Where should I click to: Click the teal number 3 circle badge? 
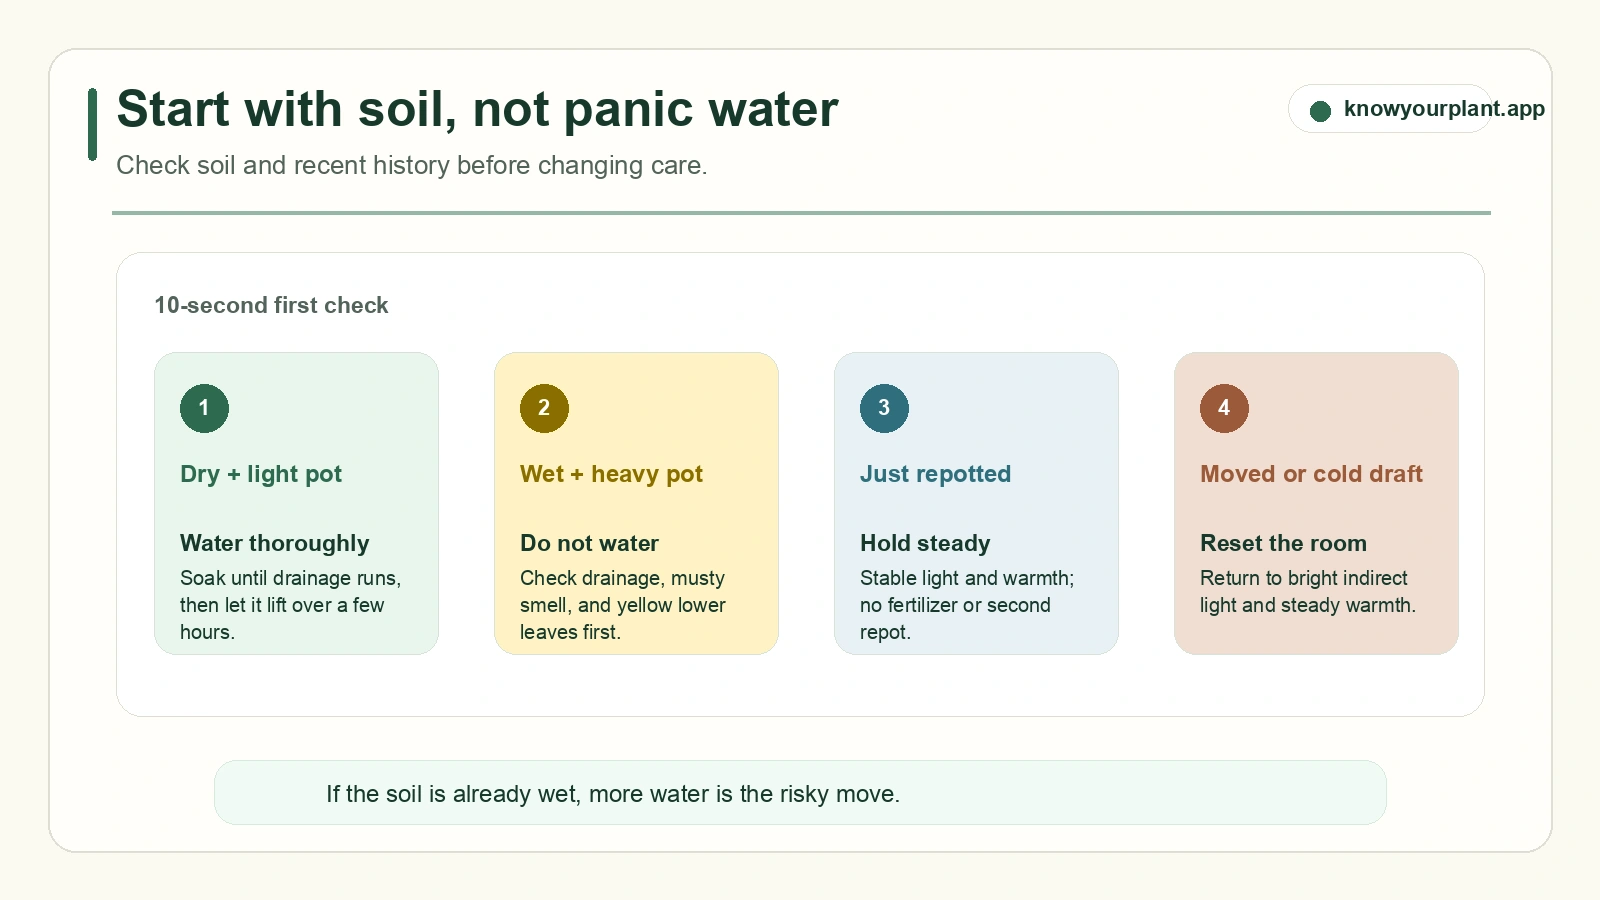click(x=884, y=408)
